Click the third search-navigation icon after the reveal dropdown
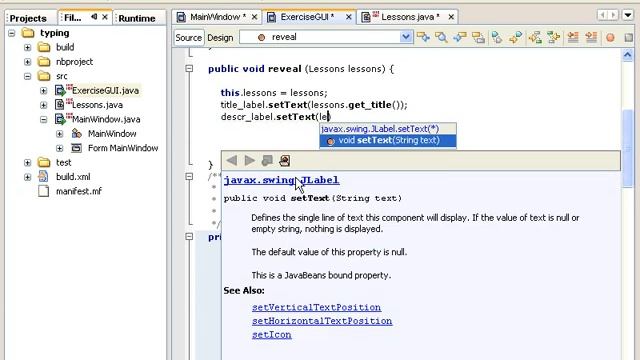This screenshot has height=360, width=640. coord(460,37)
